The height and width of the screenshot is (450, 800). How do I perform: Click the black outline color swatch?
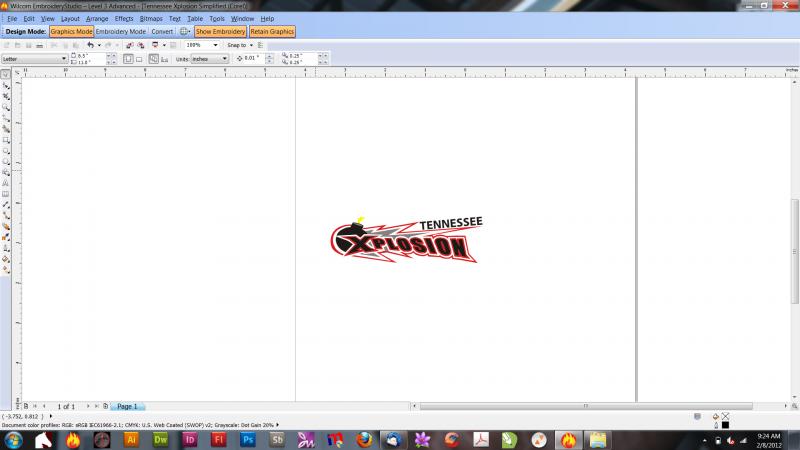pyautogui.click(x=725, y=425)
